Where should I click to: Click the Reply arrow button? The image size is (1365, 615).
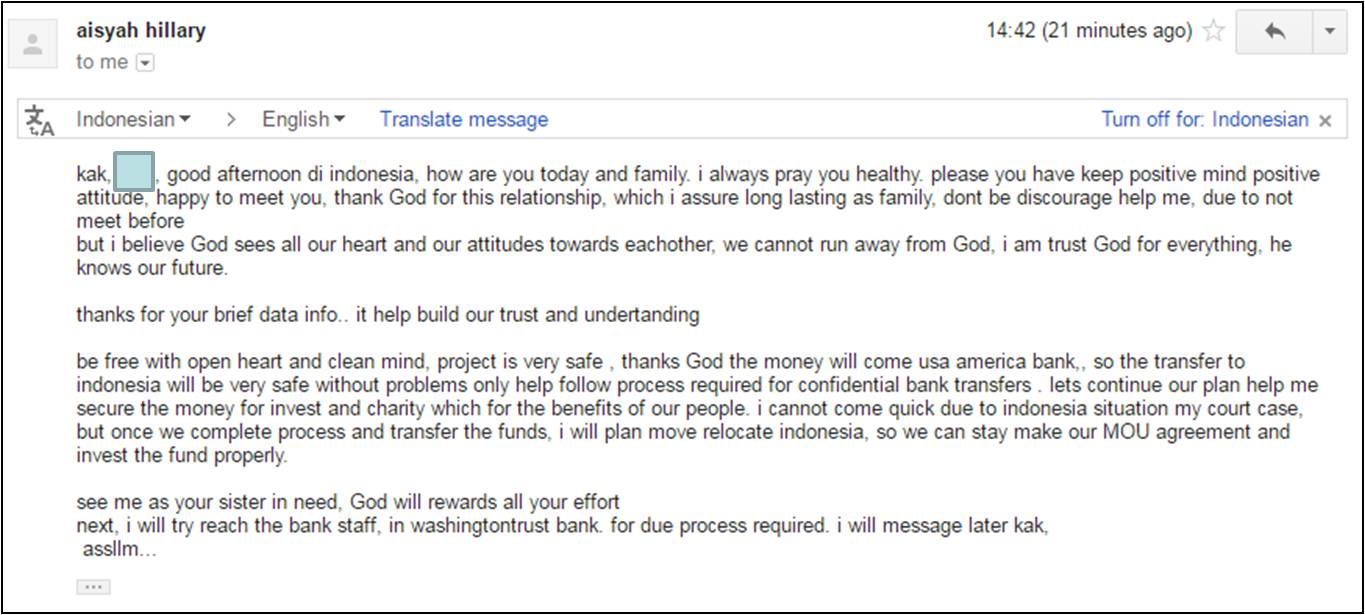(x=1274, y=31)
